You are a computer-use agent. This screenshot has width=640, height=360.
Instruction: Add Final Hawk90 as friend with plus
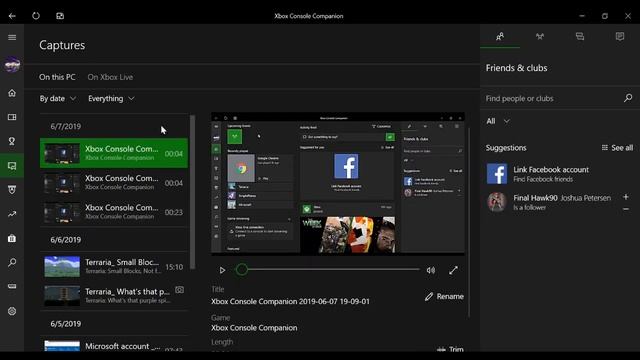[x=626, y=197]
